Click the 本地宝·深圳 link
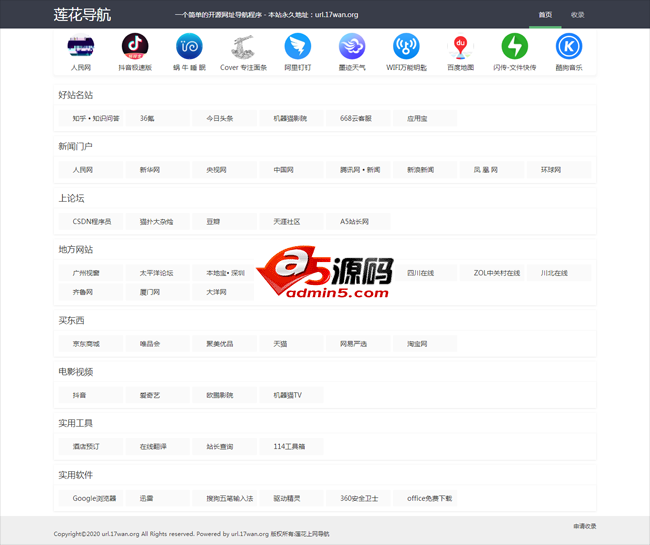This screenshot has width=650, height=545. pyautogui.click(x=224, y=273)
